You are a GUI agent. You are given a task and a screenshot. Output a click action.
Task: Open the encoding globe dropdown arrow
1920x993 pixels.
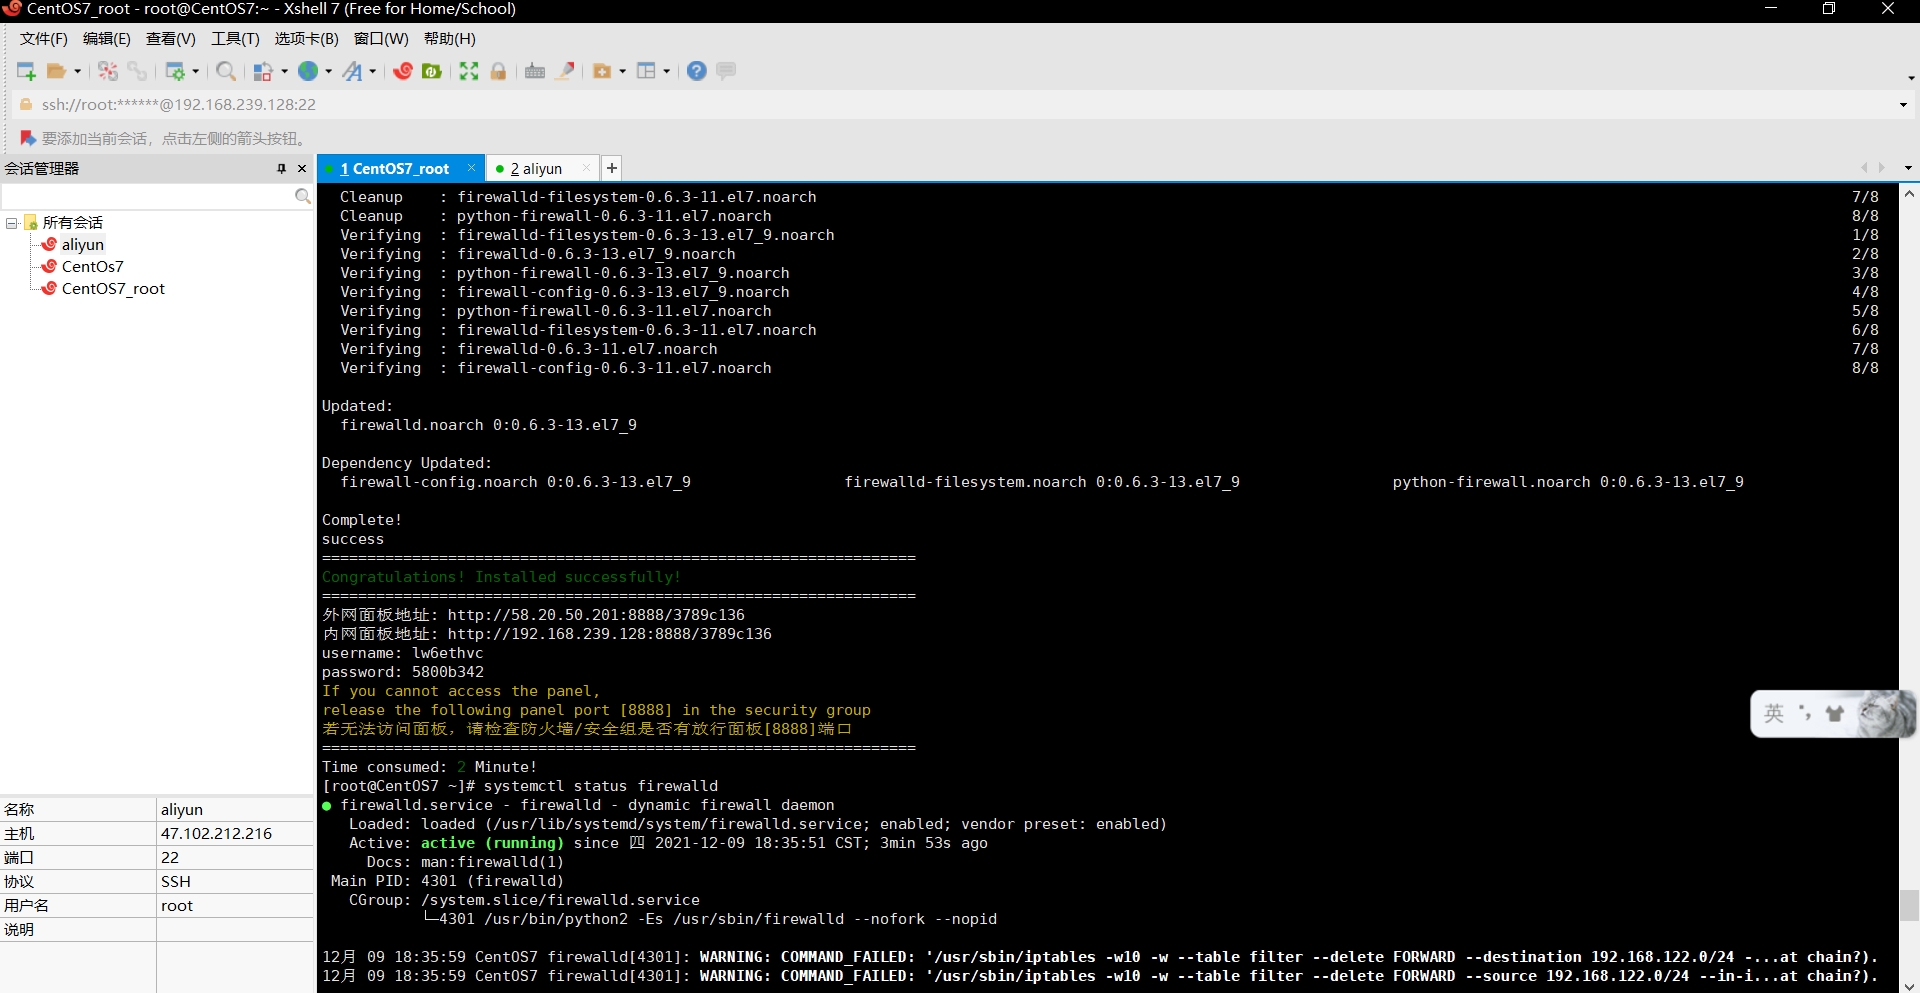pyautogui.click(x=327, y=71)
